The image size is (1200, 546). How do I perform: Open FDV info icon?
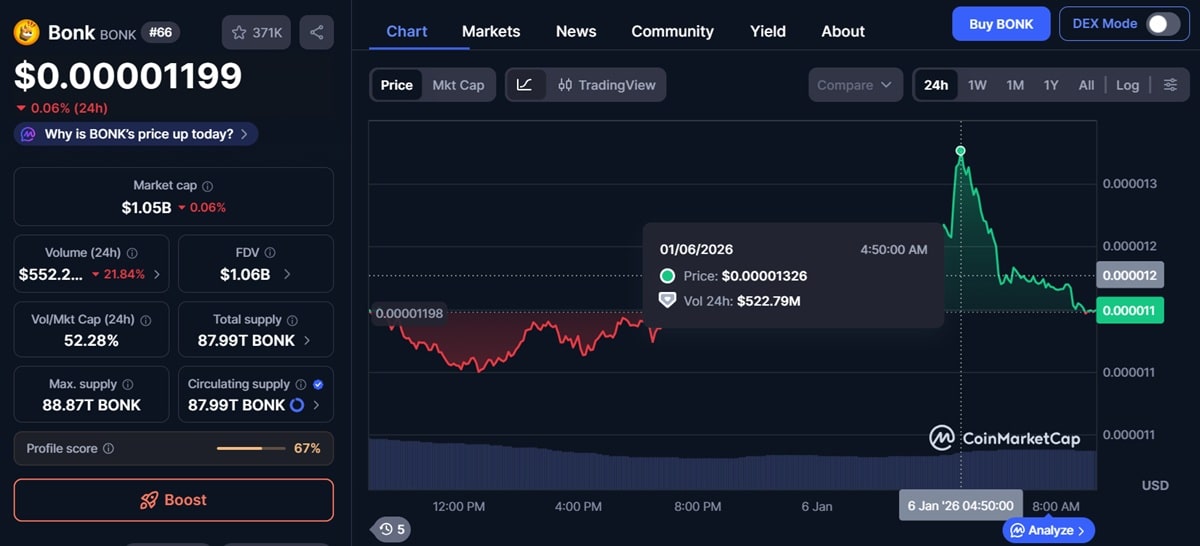(x=269, y=253)
